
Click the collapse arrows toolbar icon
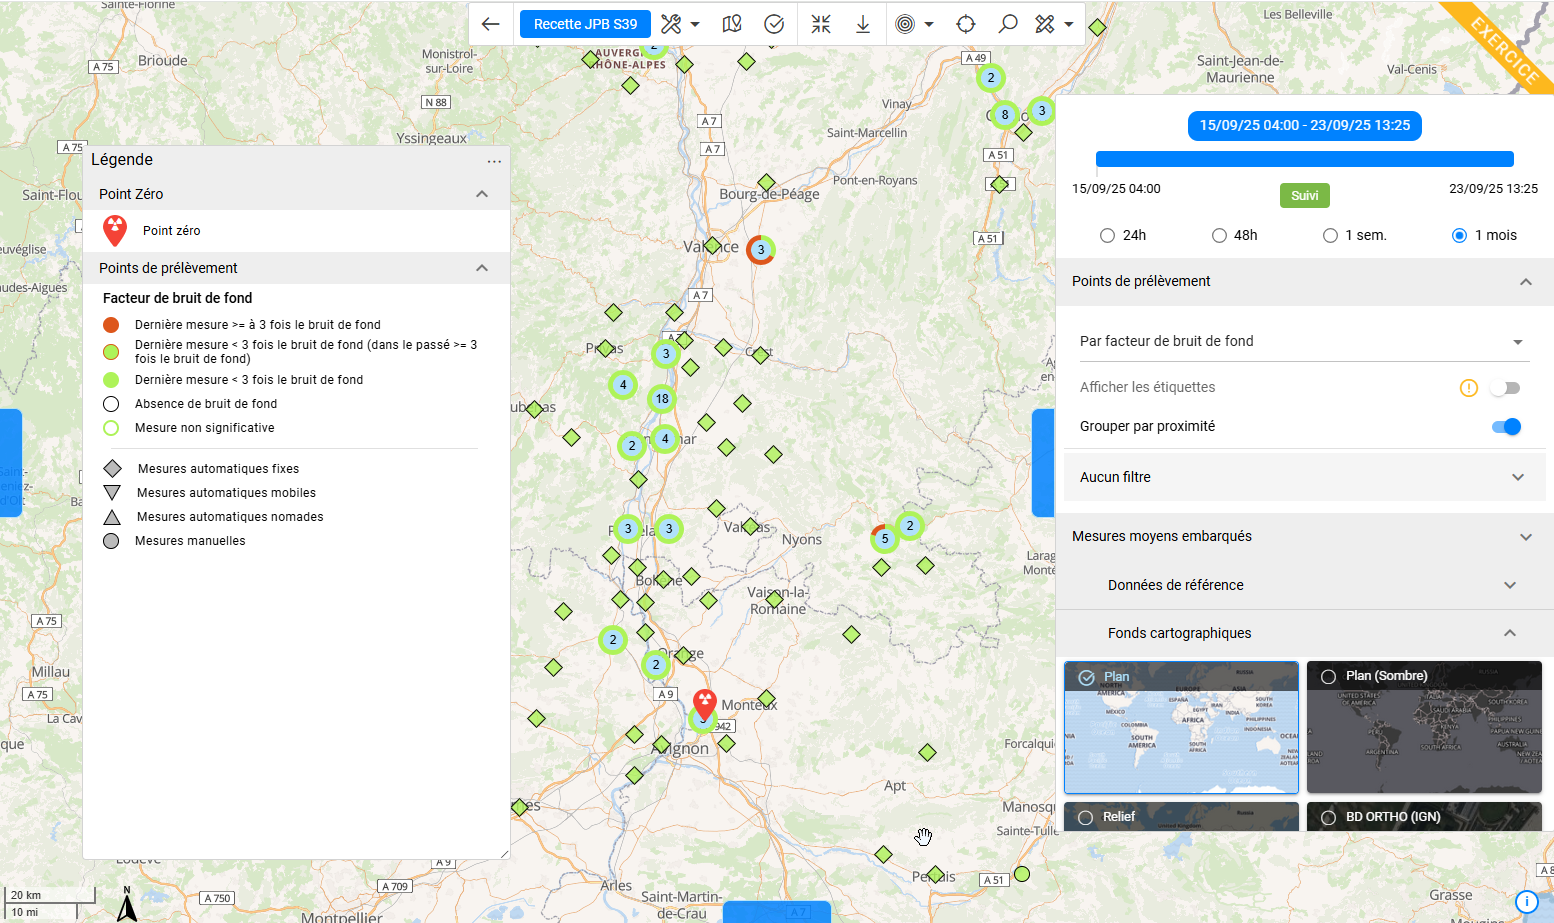pos(821,24)
